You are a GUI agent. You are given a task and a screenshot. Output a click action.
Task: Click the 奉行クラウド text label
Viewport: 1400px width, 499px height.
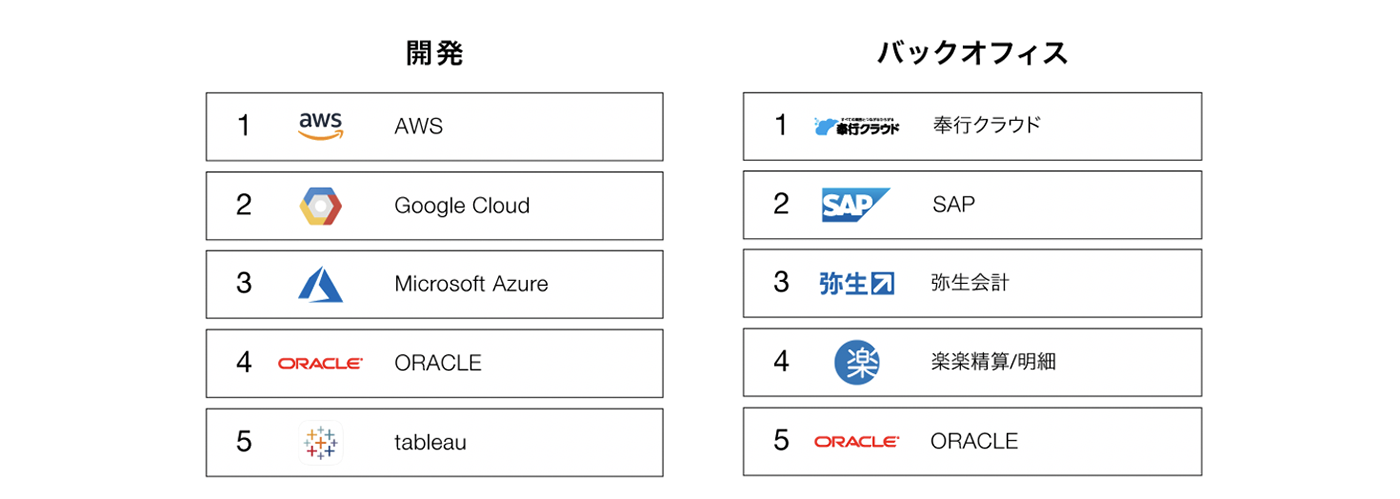[986, 125]
